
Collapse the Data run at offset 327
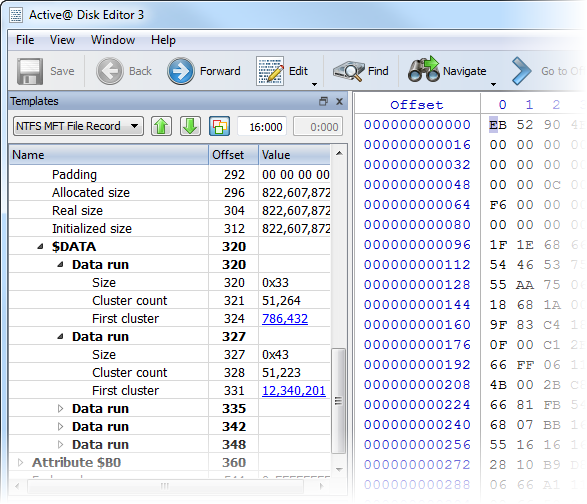pyautogui.click(x=60, y=336)
